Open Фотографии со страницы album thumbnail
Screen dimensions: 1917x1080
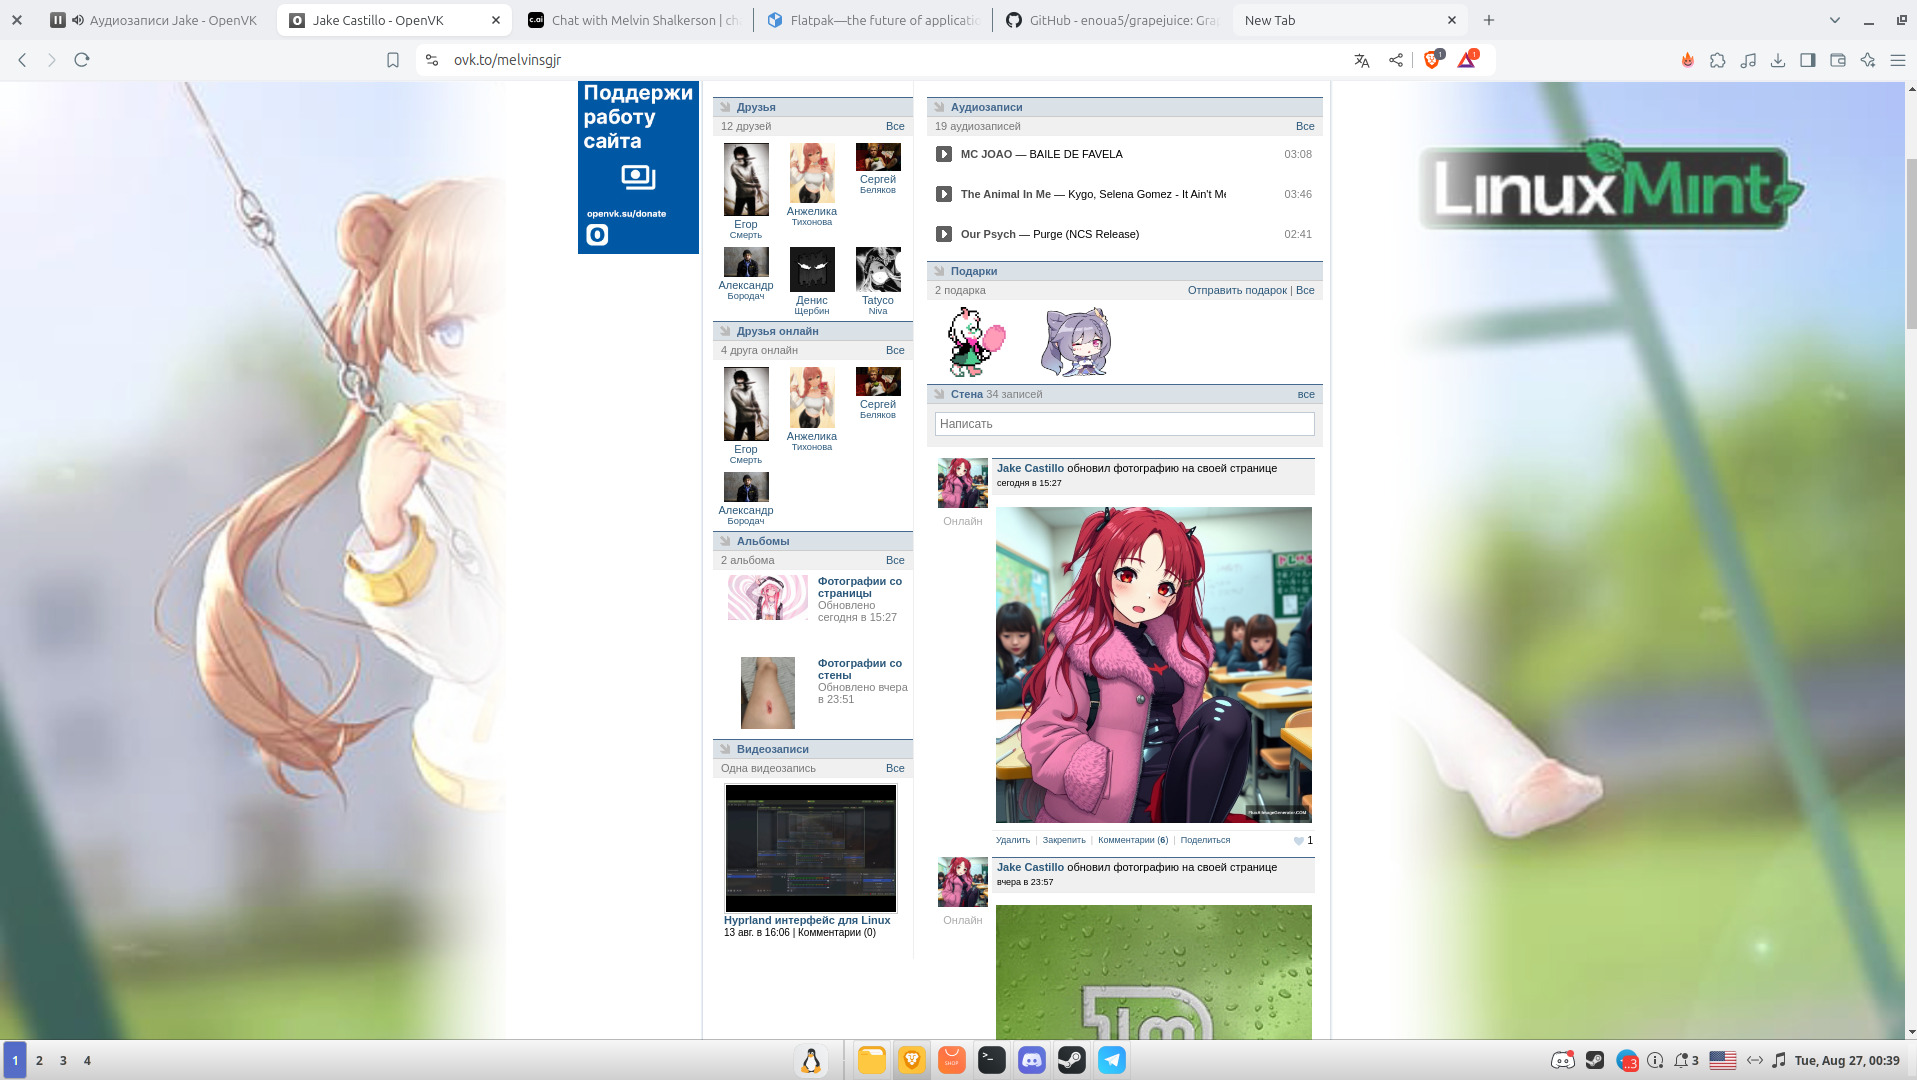pyautogui.click(x=767, y=597)
